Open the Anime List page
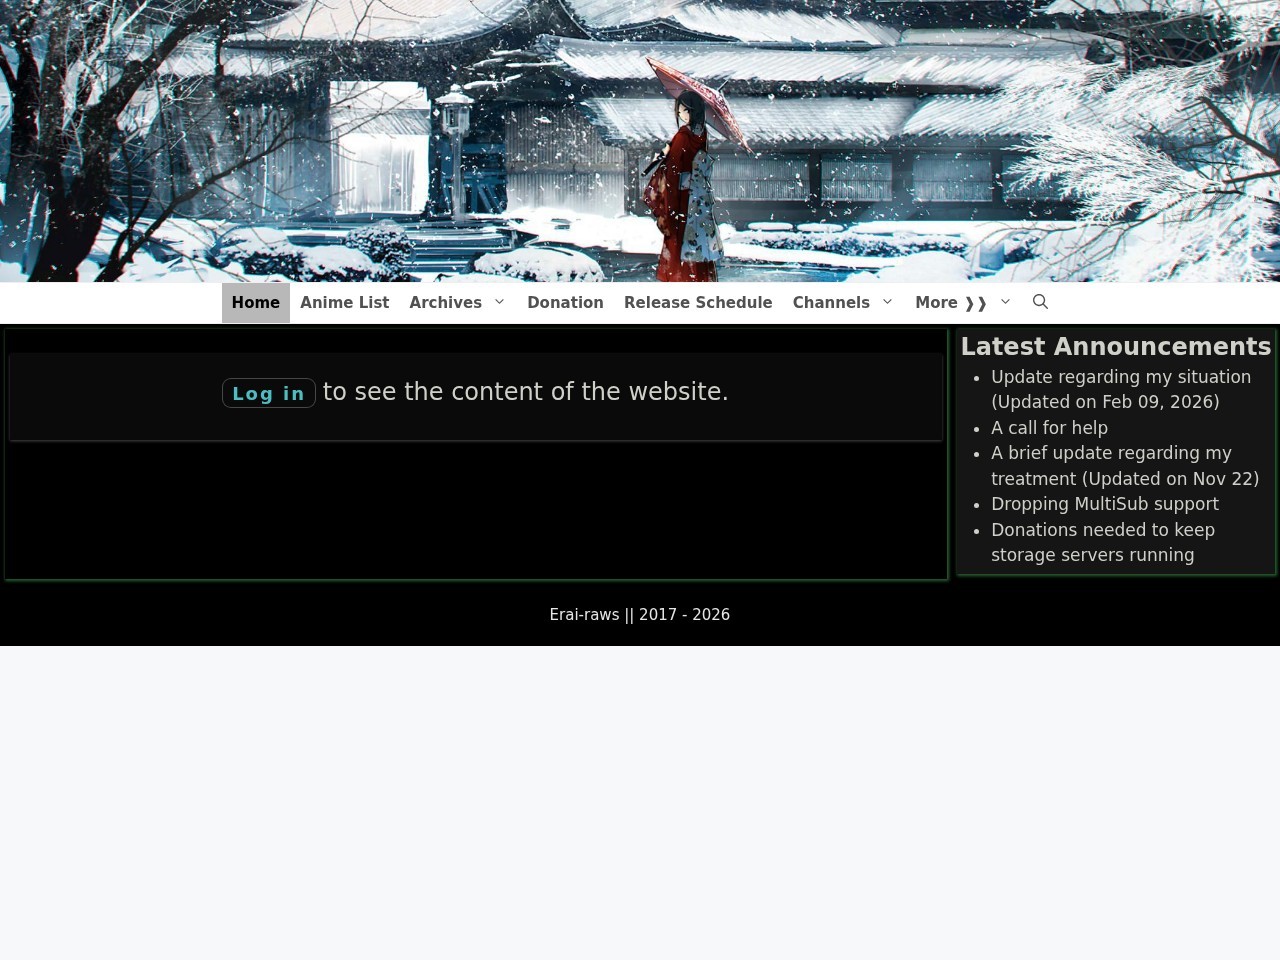 coord(344,303)
